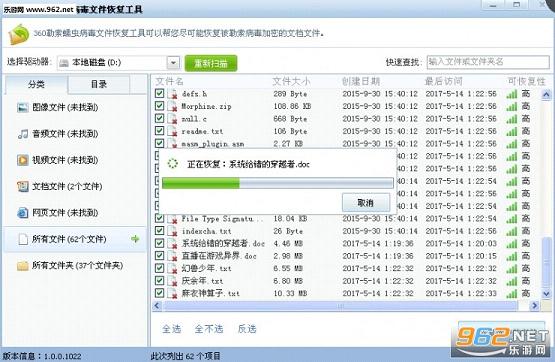Click the green 重新扫描 button
The width and height of the screenshot is (555, 362).
click(x=211, y=63)
